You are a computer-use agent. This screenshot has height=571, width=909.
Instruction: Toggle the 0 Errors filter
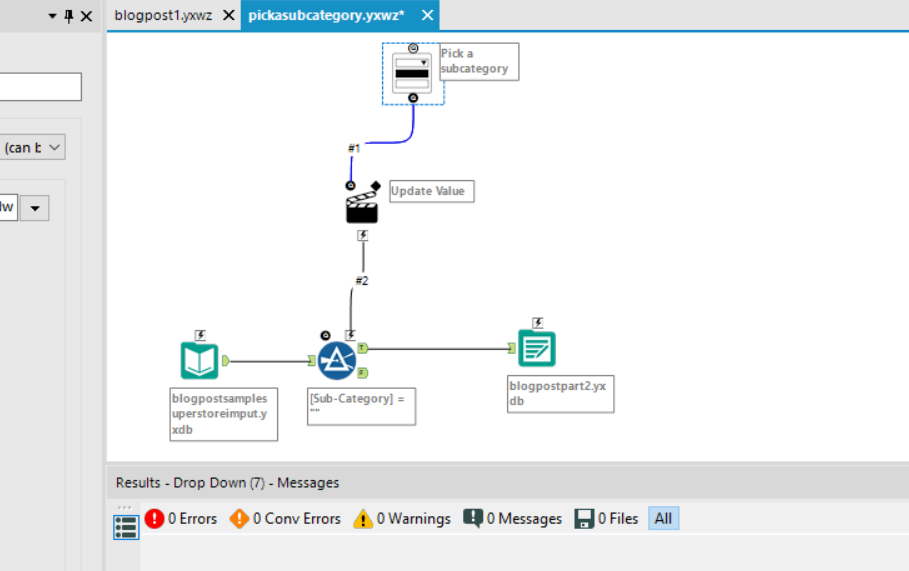[x=181, y=518]
